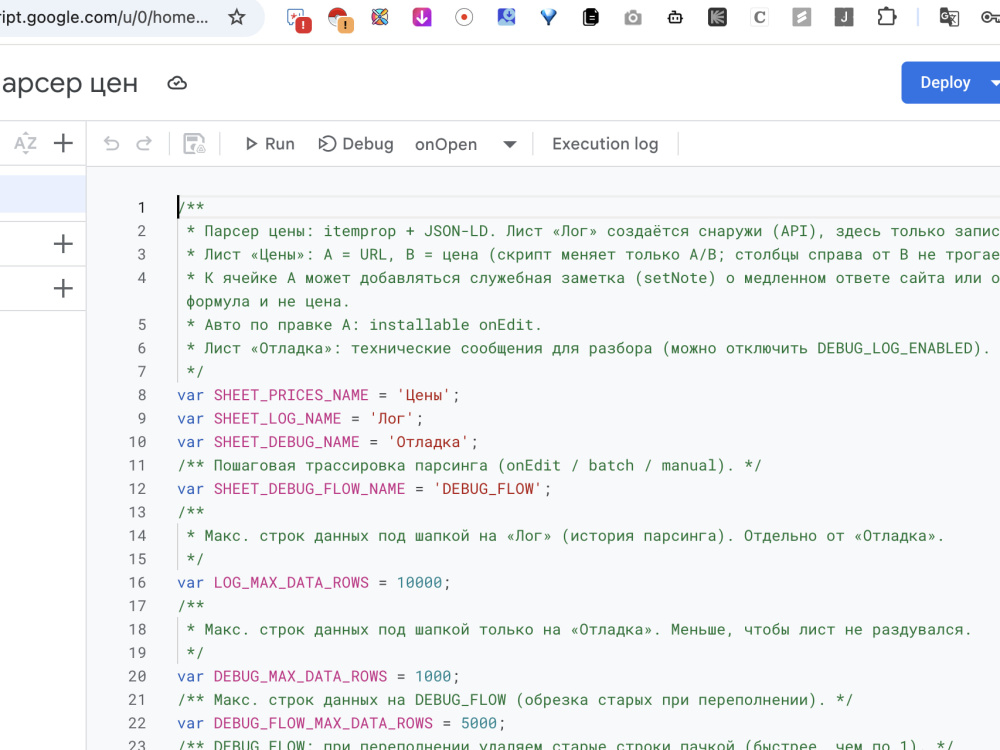Bookmark this page with the star icon
This screenshot has height=750, width=1000.
237,17
